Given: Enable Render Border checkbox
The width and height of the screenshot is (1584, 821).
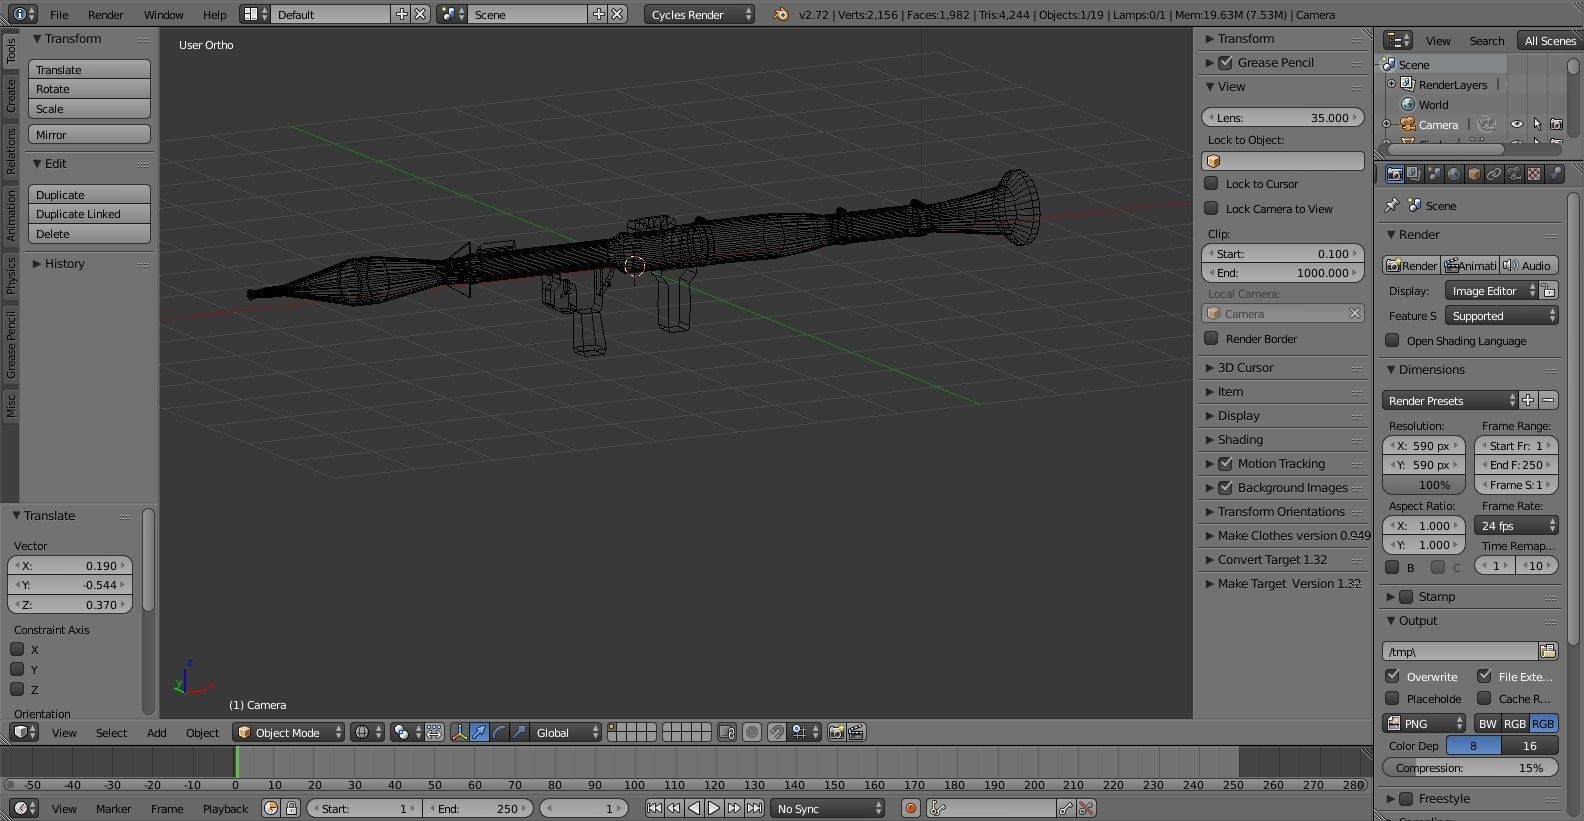Looking at the screenshot, I should [x=1211, y=338].
